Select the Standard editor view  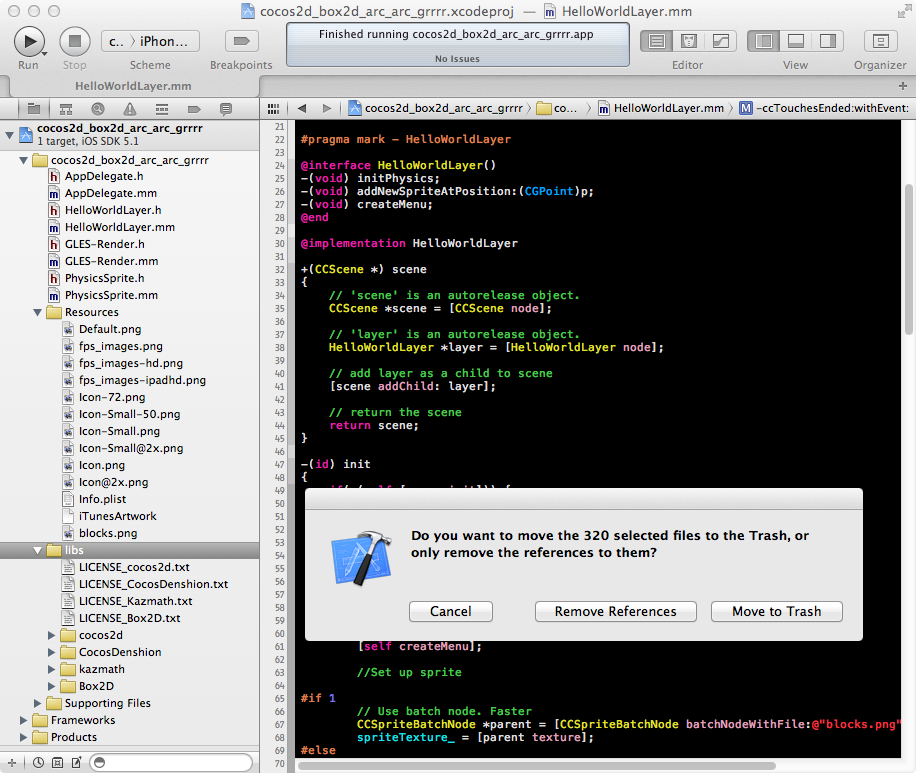pos(657,41)
